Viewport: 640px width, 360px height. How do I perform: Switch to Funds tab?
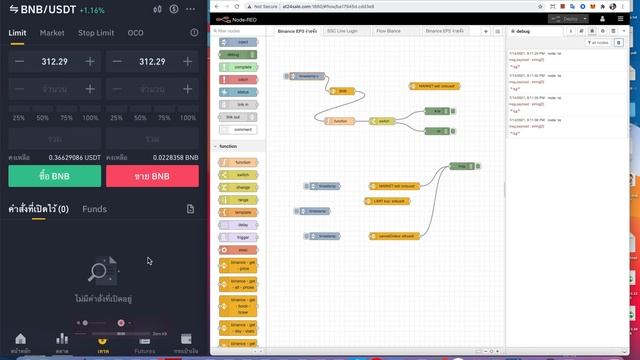click(94, 209)
